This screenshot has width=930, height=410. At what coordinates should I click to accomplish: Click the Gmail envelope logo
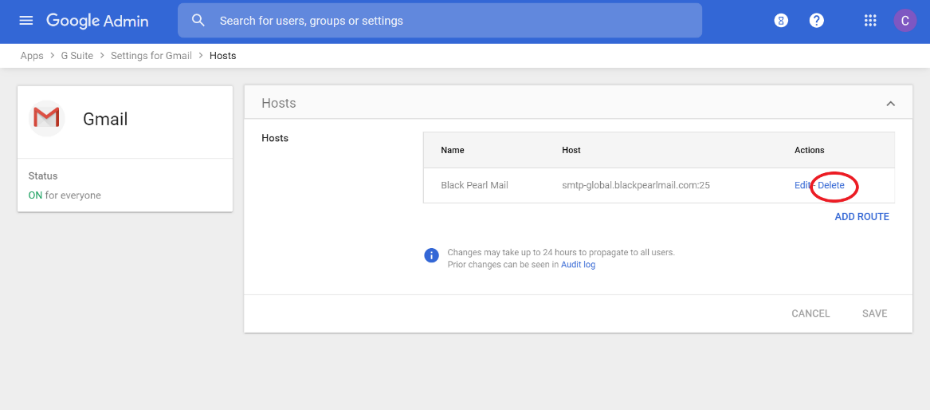tap(46, 118)
